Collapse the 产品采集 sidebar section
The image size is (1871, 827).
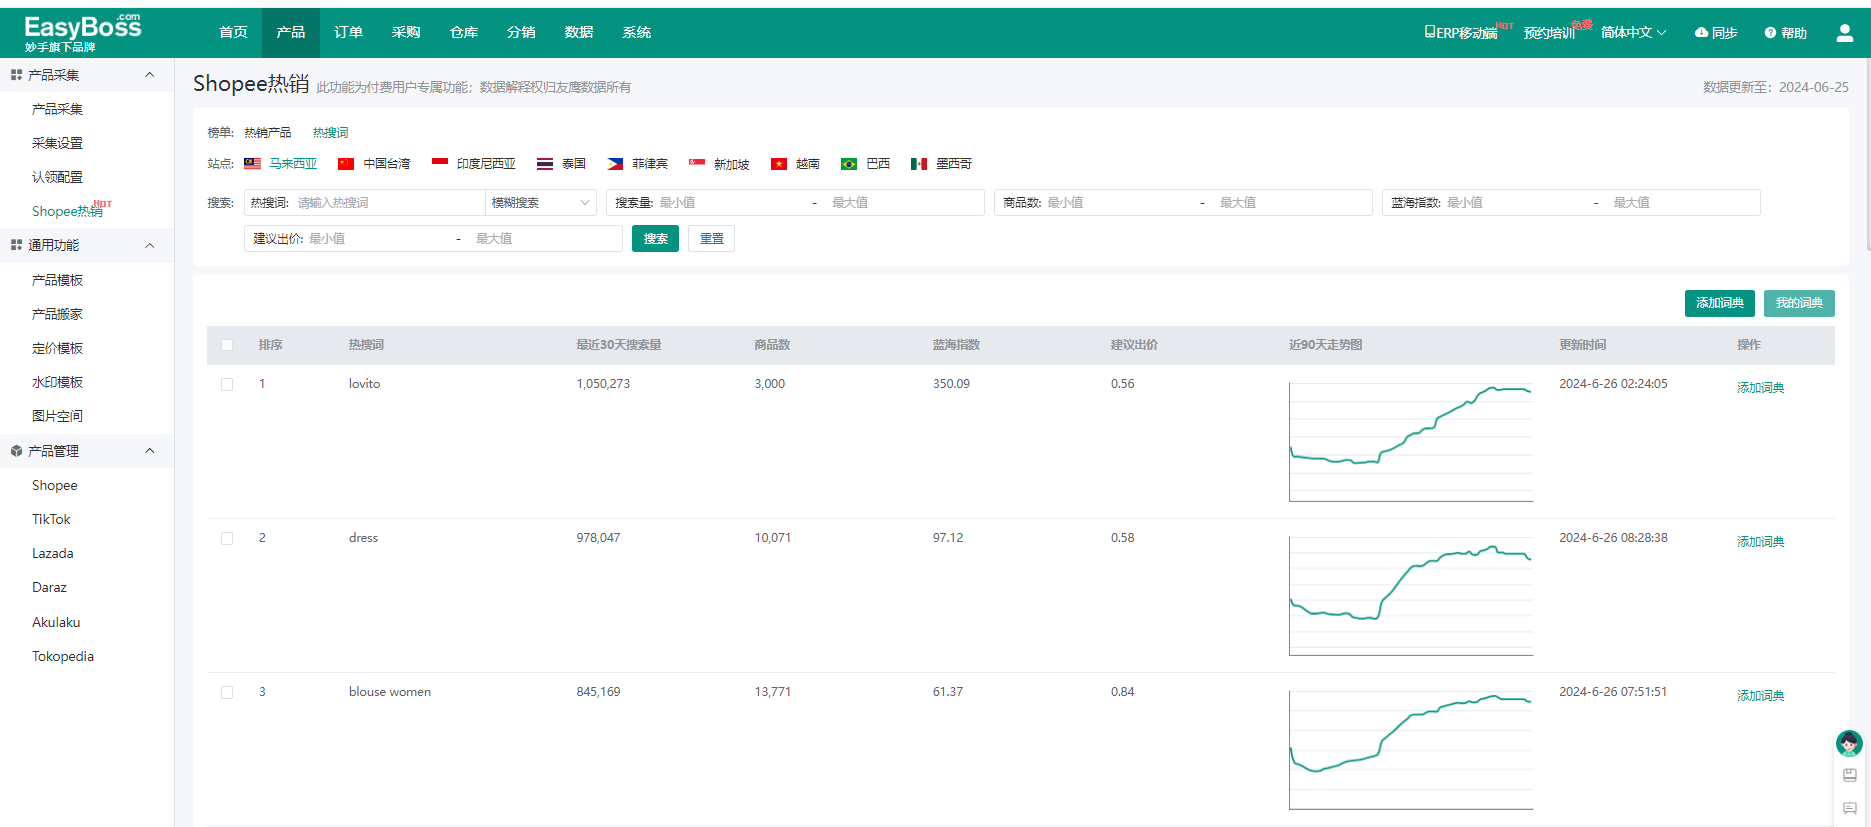click(x=150, y=75)
